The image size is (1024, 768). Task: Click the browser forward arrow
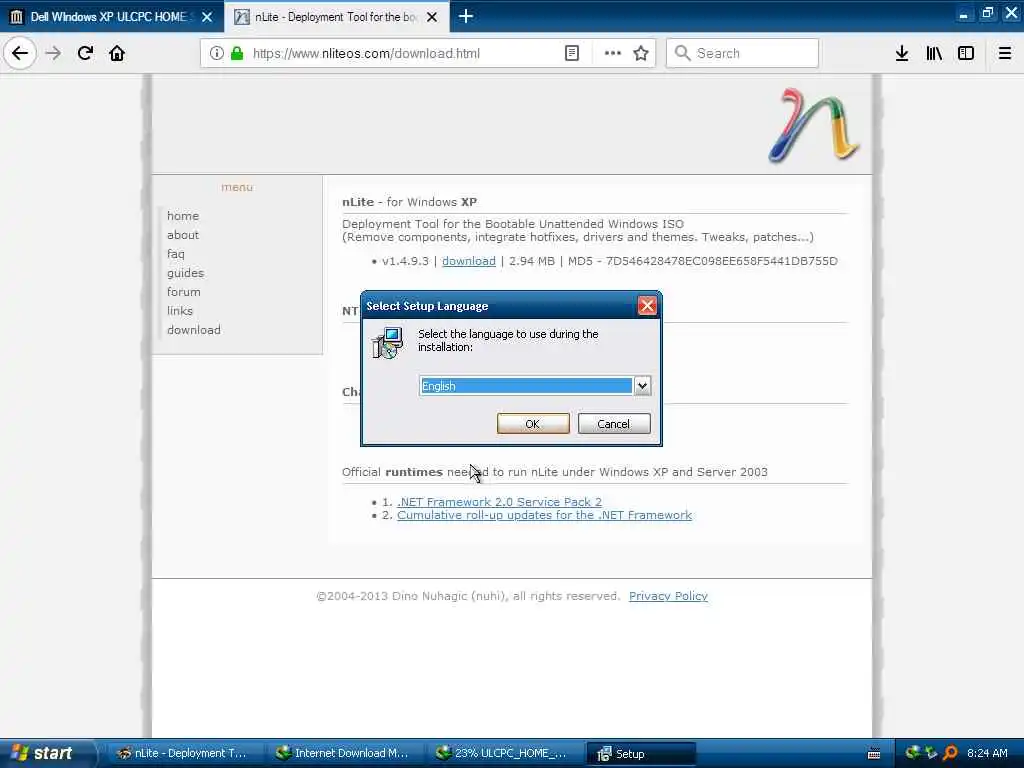54,53
